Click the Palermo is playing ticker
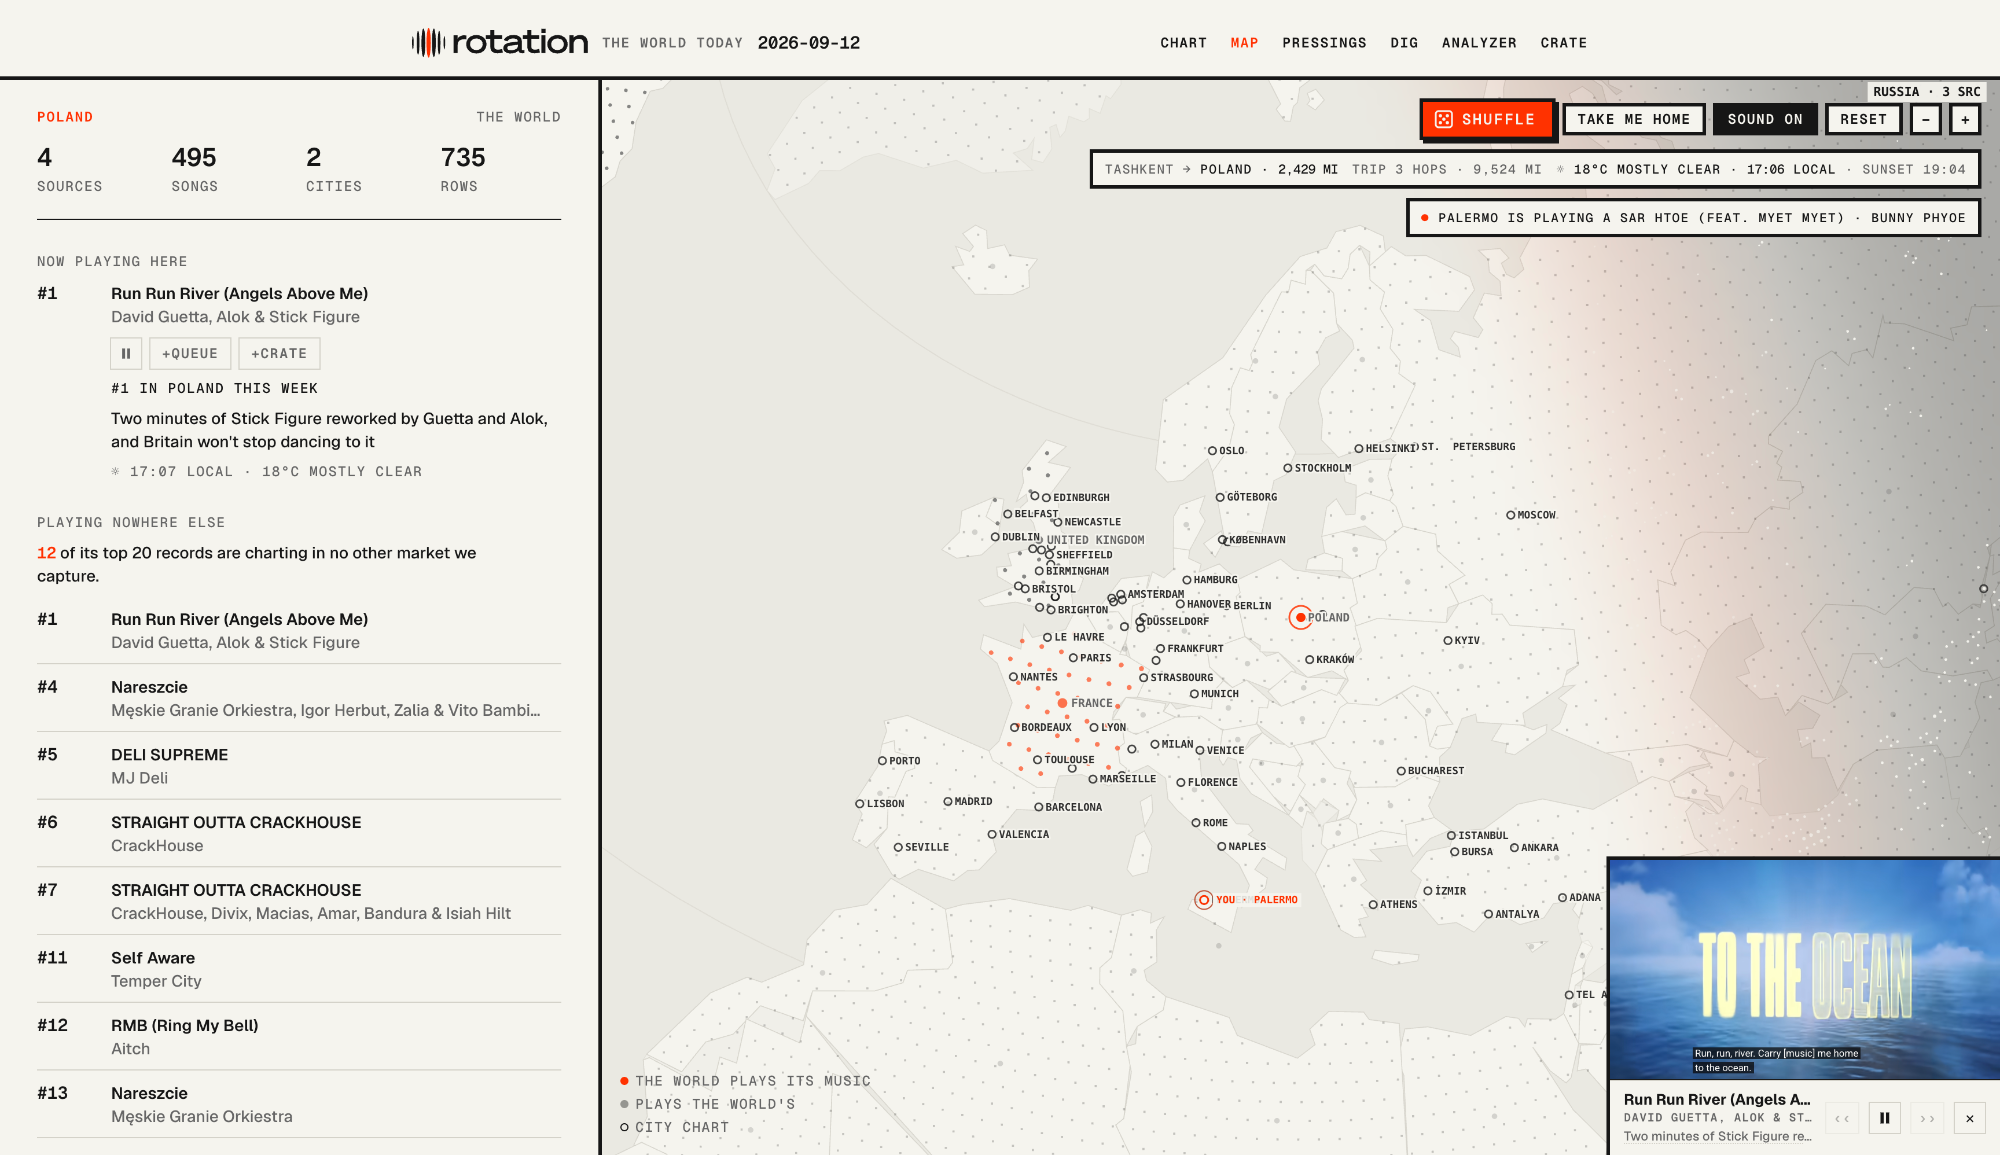The image size is (2000, 1155). (1693, 218)
